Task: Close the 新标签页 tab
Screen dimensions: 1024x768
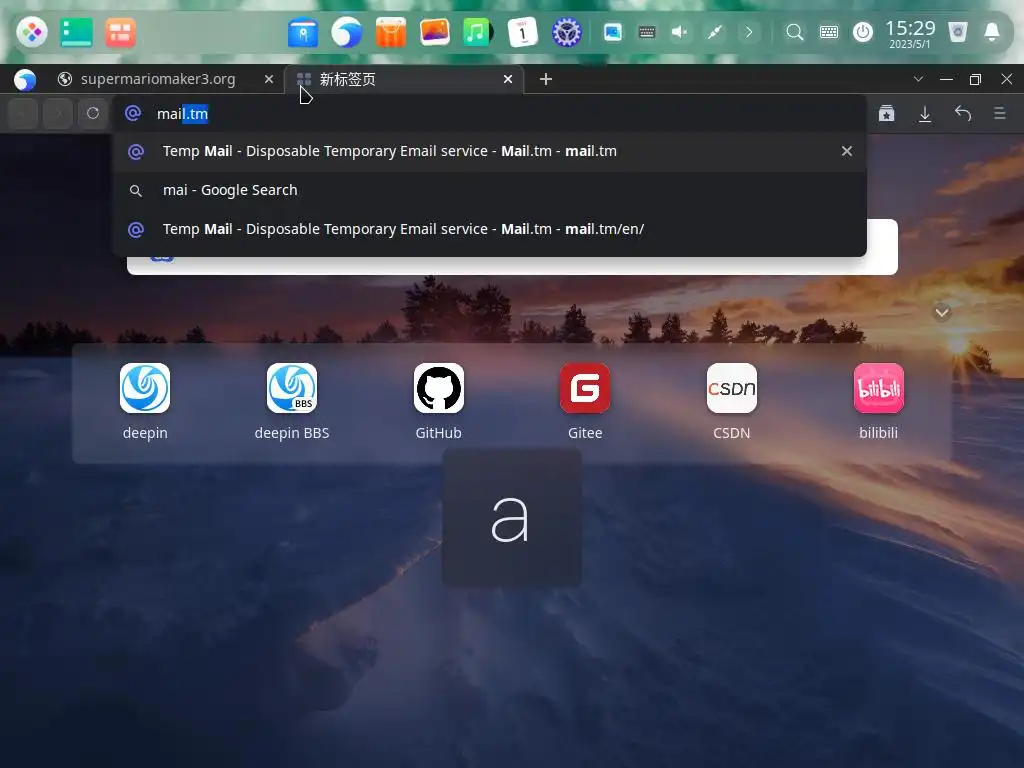Action: point(507,79)
